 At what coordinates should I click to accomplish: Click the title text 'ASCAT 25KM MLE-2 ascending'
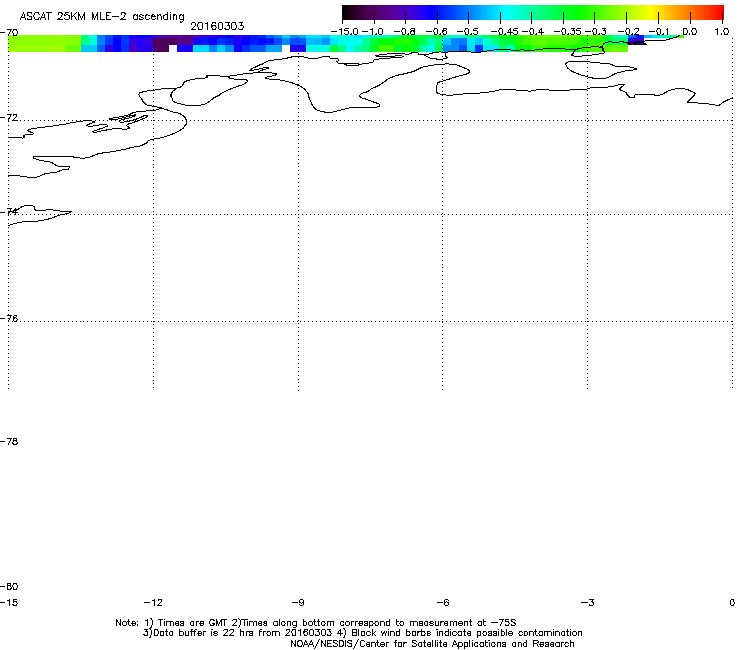(x=102, y=16)
